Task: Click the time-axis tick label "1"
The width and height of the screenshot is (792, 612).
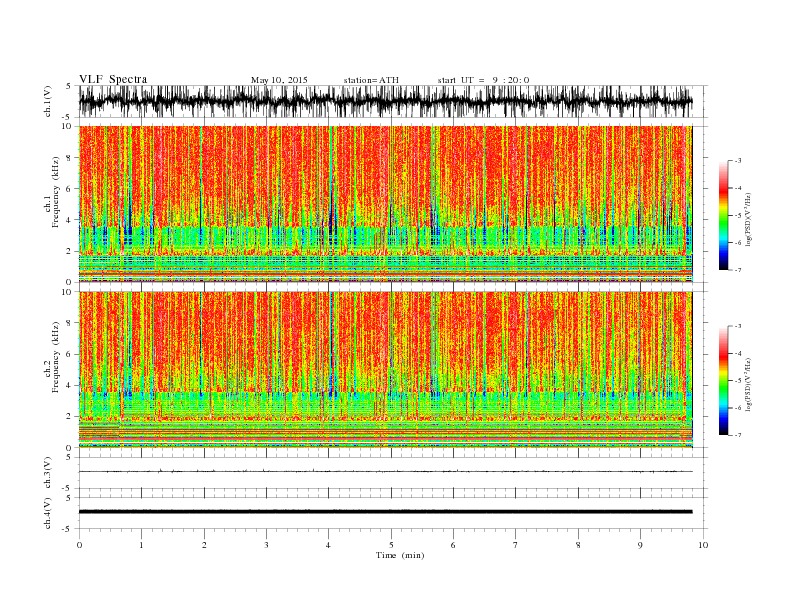Action: pyautogui.click(x=141, y=545)
